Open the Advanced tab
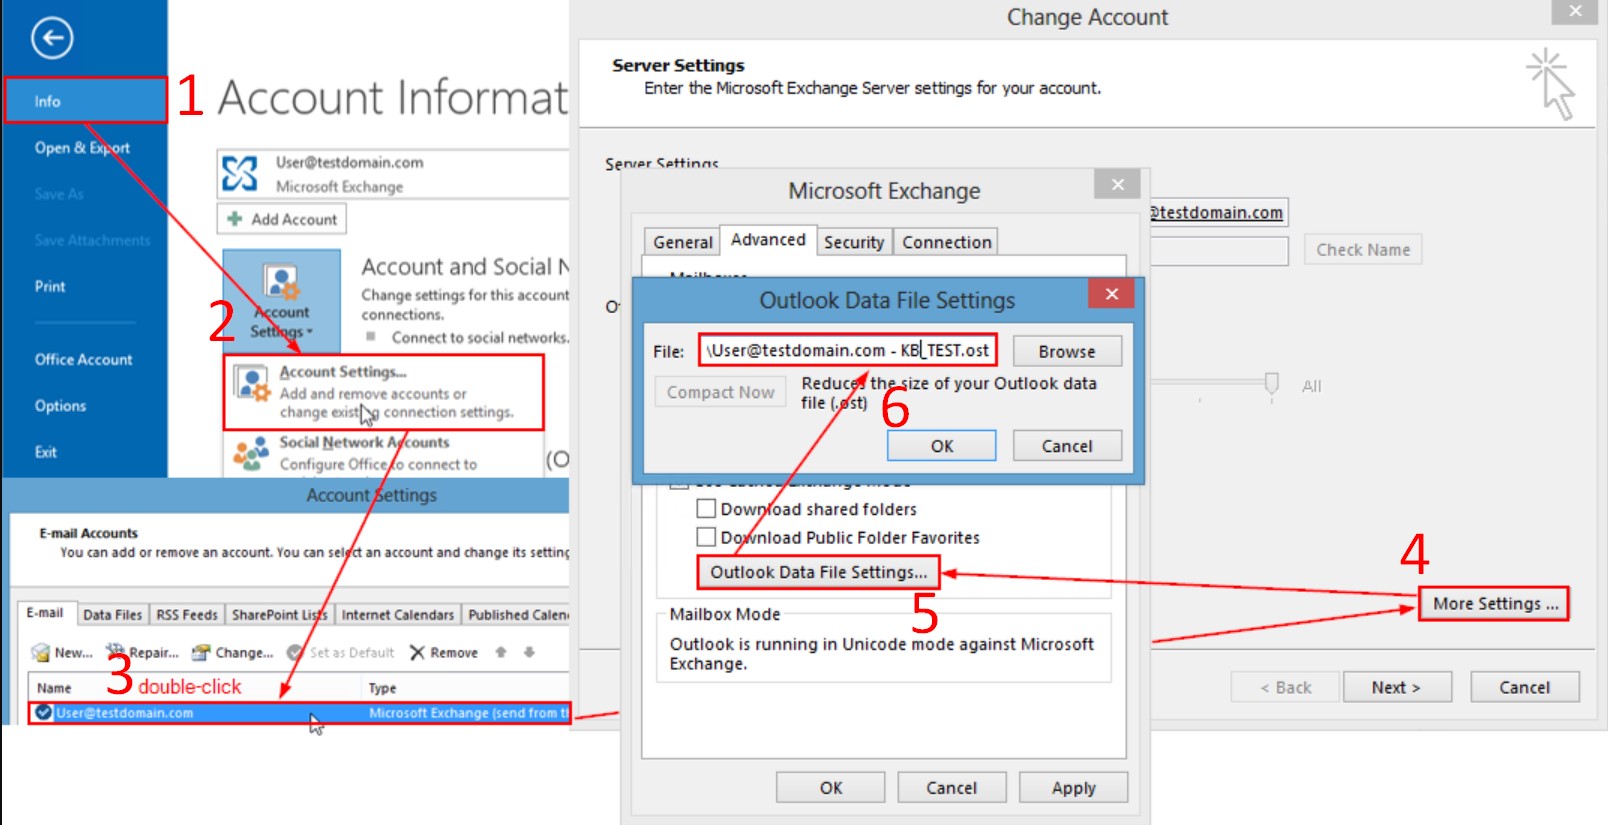The height and width of the screenshot is (825, 1608). (x=768, y=240)
